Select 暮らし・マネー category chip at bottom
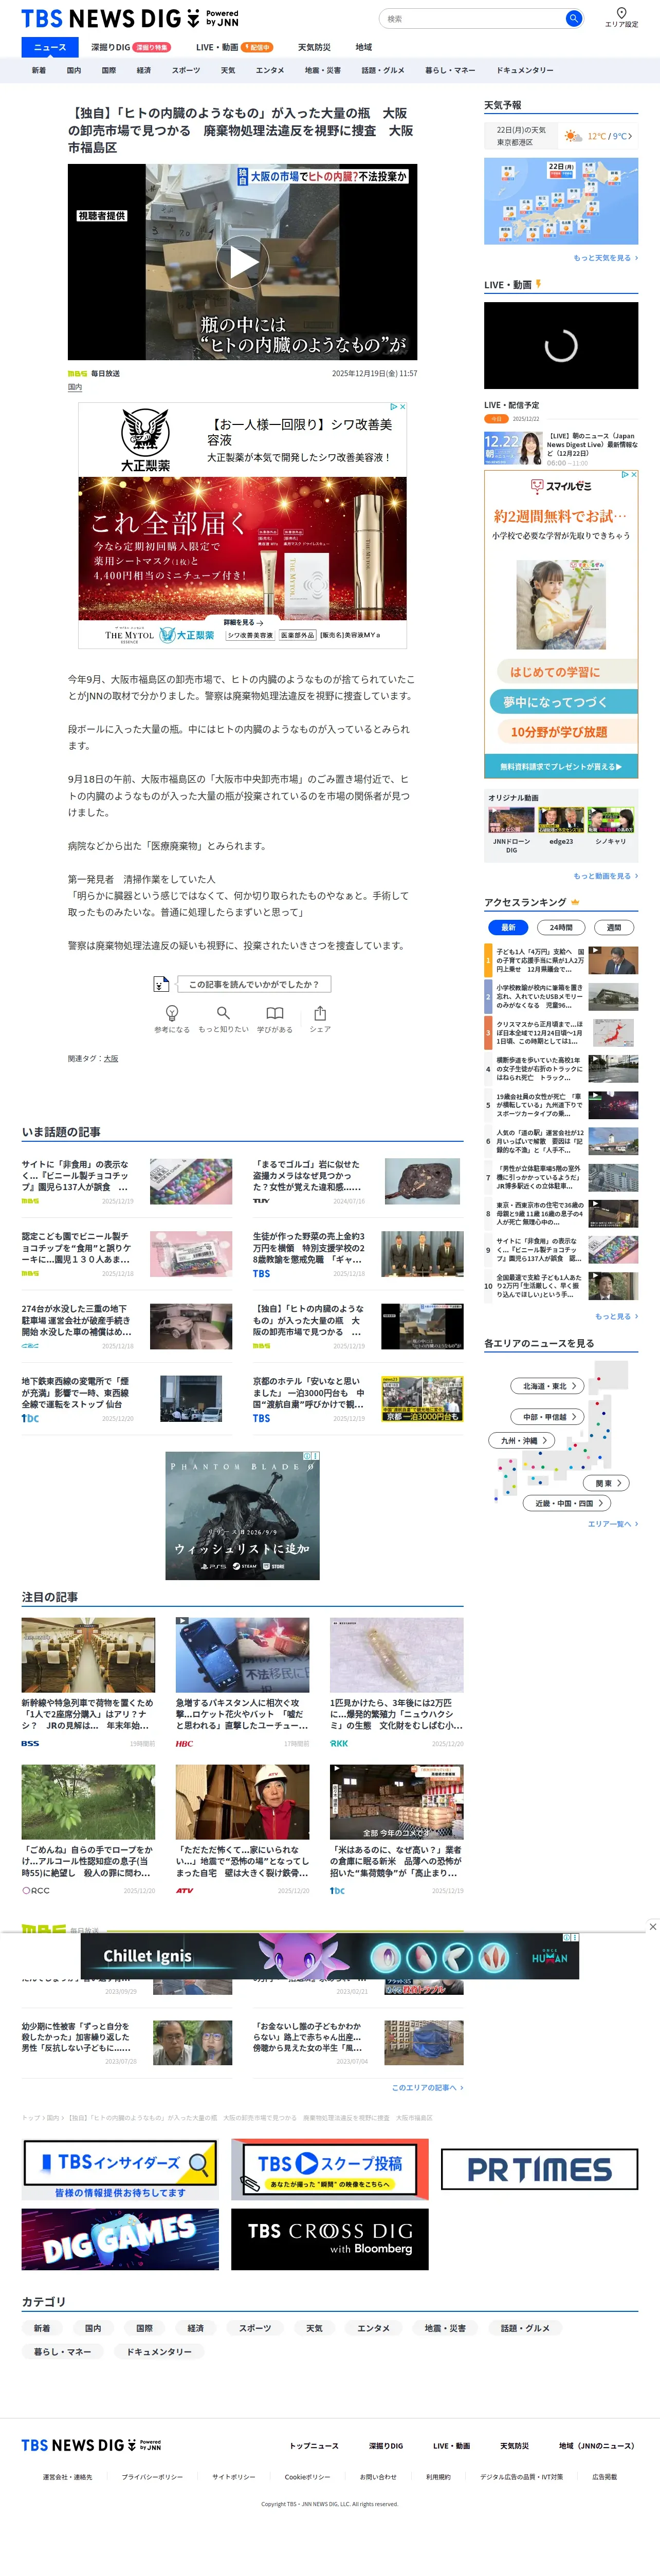The image size is (660, 2576). pyautogui.click(x=63, y=2351)
